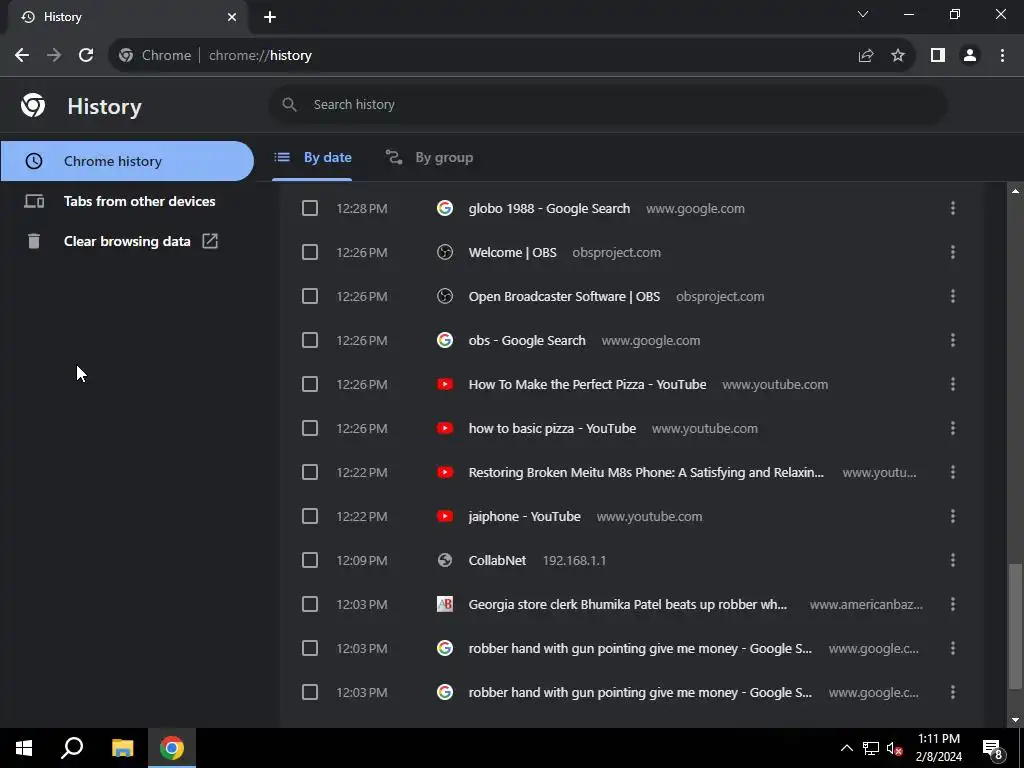The height and width of the screenshot is (768, 1024).
Task: Open the globo 1988 - Google Search link
Action: (x=549, y=208)
